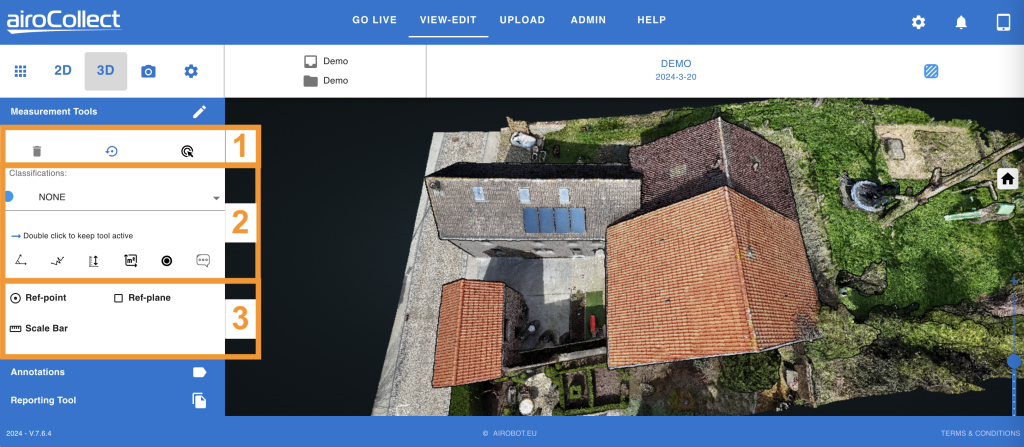Open the UPLOAD menu tab
The height and width of the screenshot is (447, 1024).
point(522,20)
